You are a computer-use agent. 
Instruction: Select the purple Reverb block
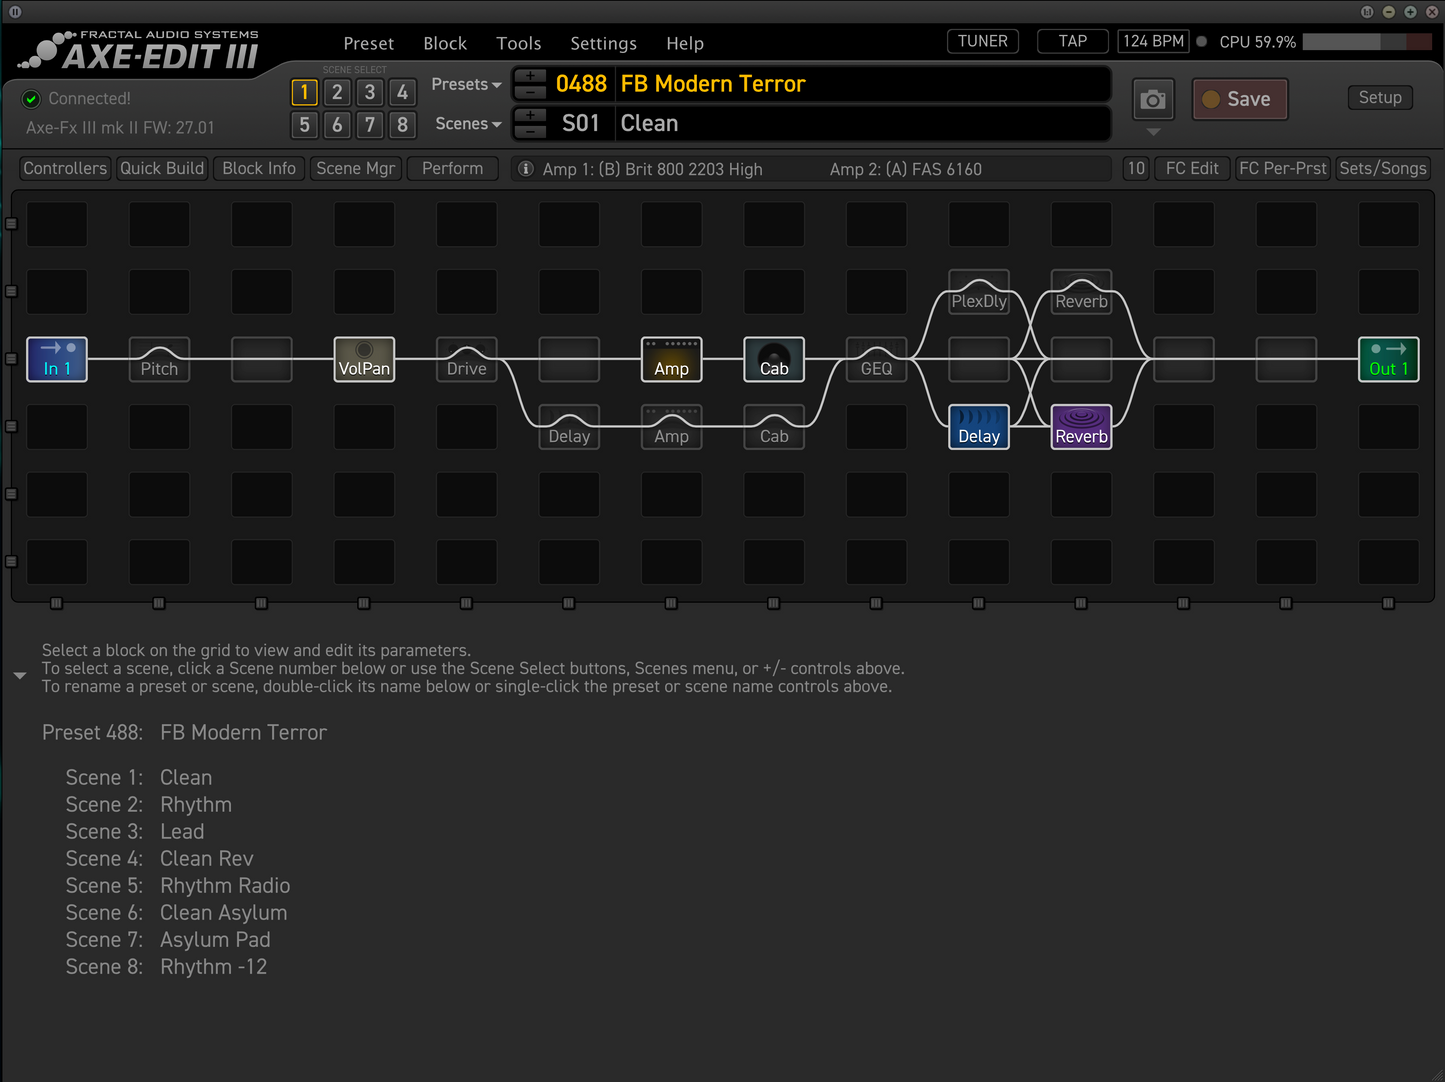[1081, 427]
